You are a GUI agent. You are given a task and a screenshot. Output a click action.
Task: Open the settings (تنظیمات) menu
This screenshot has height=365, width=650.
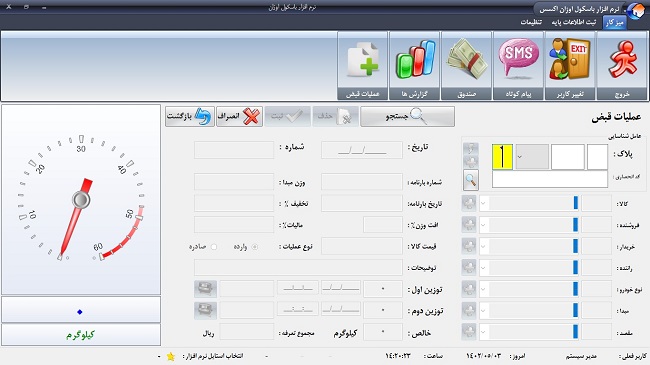pyautogui.click(x=531, y=22)
